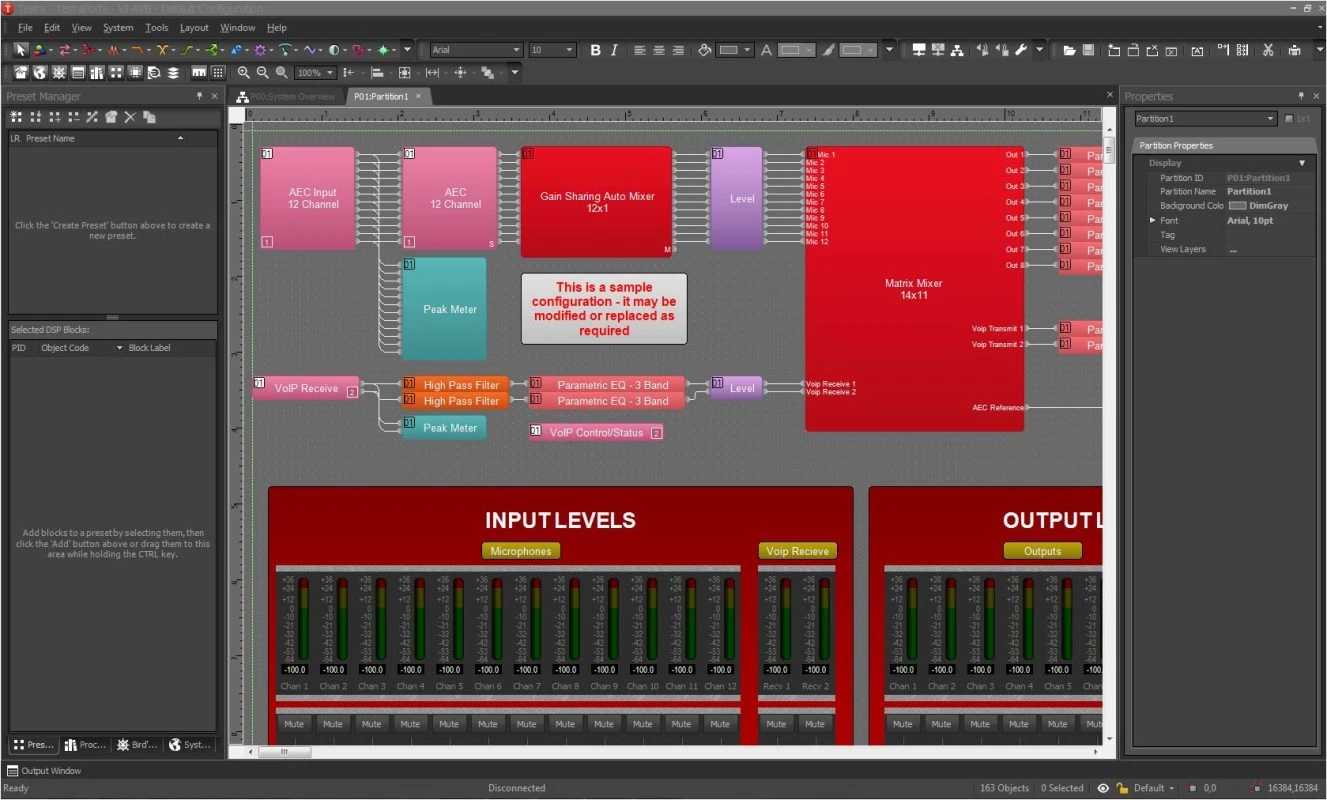The height and width of the screenshot is (800, 1327).
Task: Click the printer icon
Action: [x=1294, y=50]
